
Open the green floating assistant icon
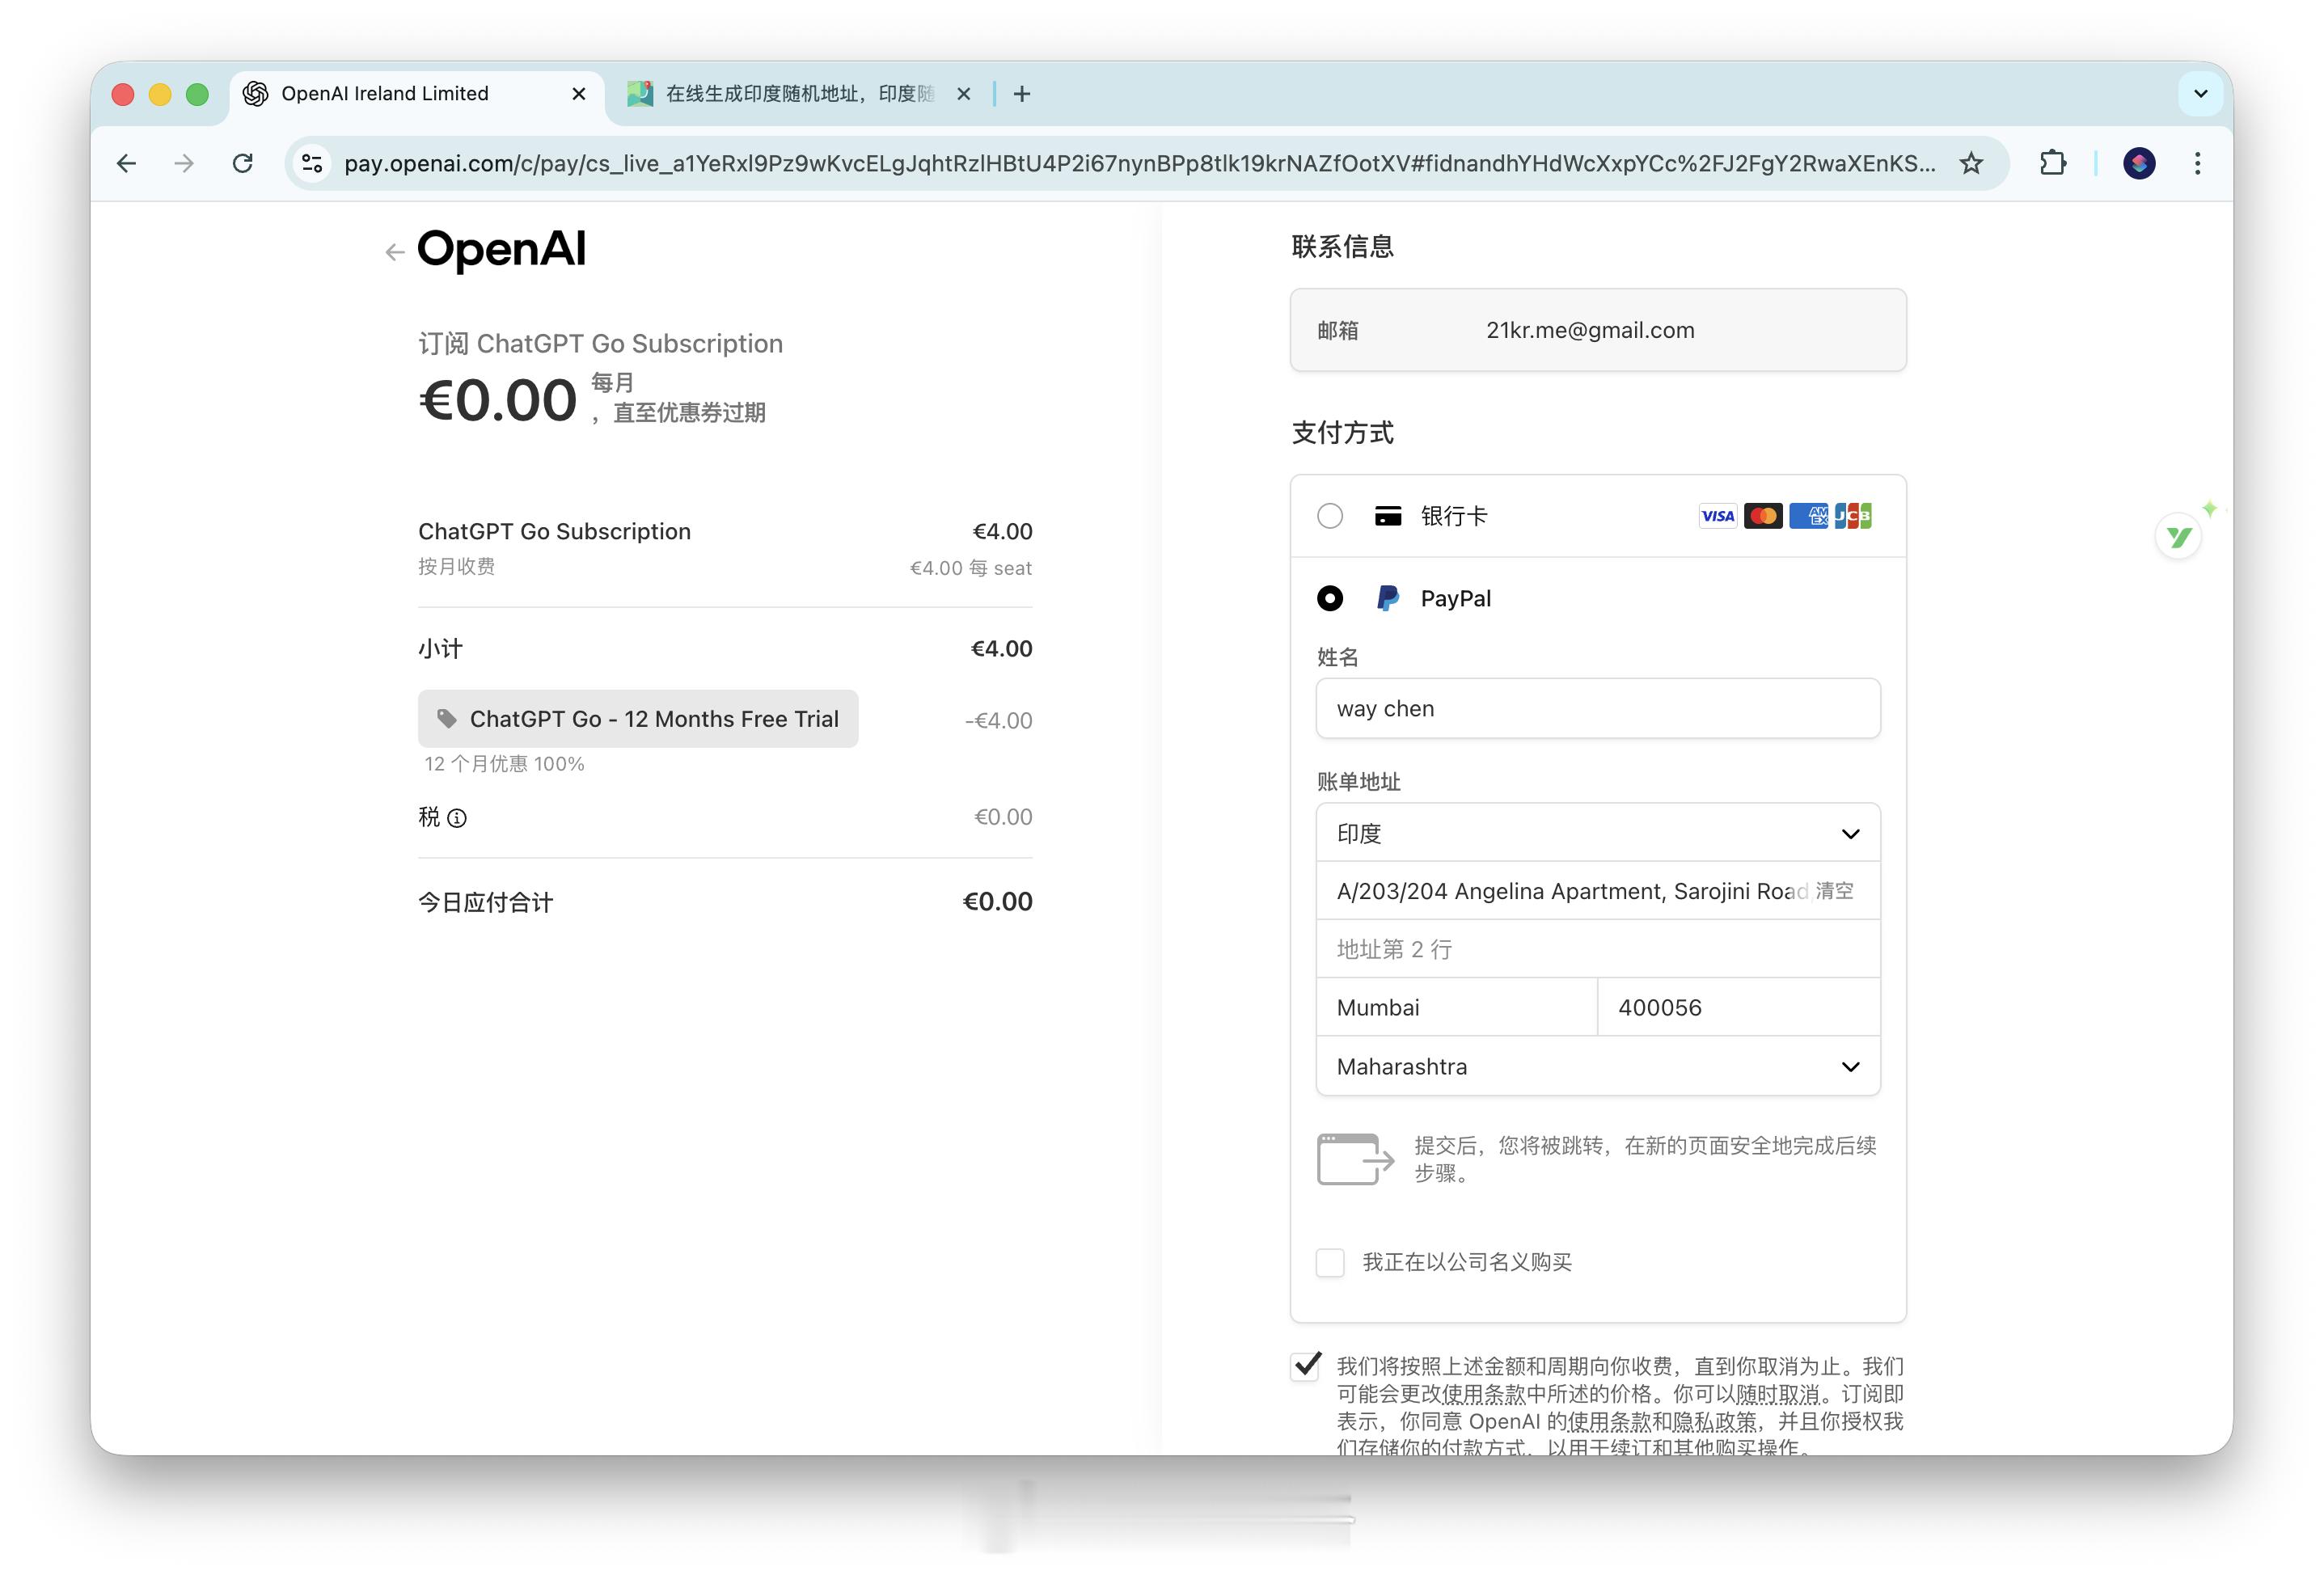pos(2178,537)
